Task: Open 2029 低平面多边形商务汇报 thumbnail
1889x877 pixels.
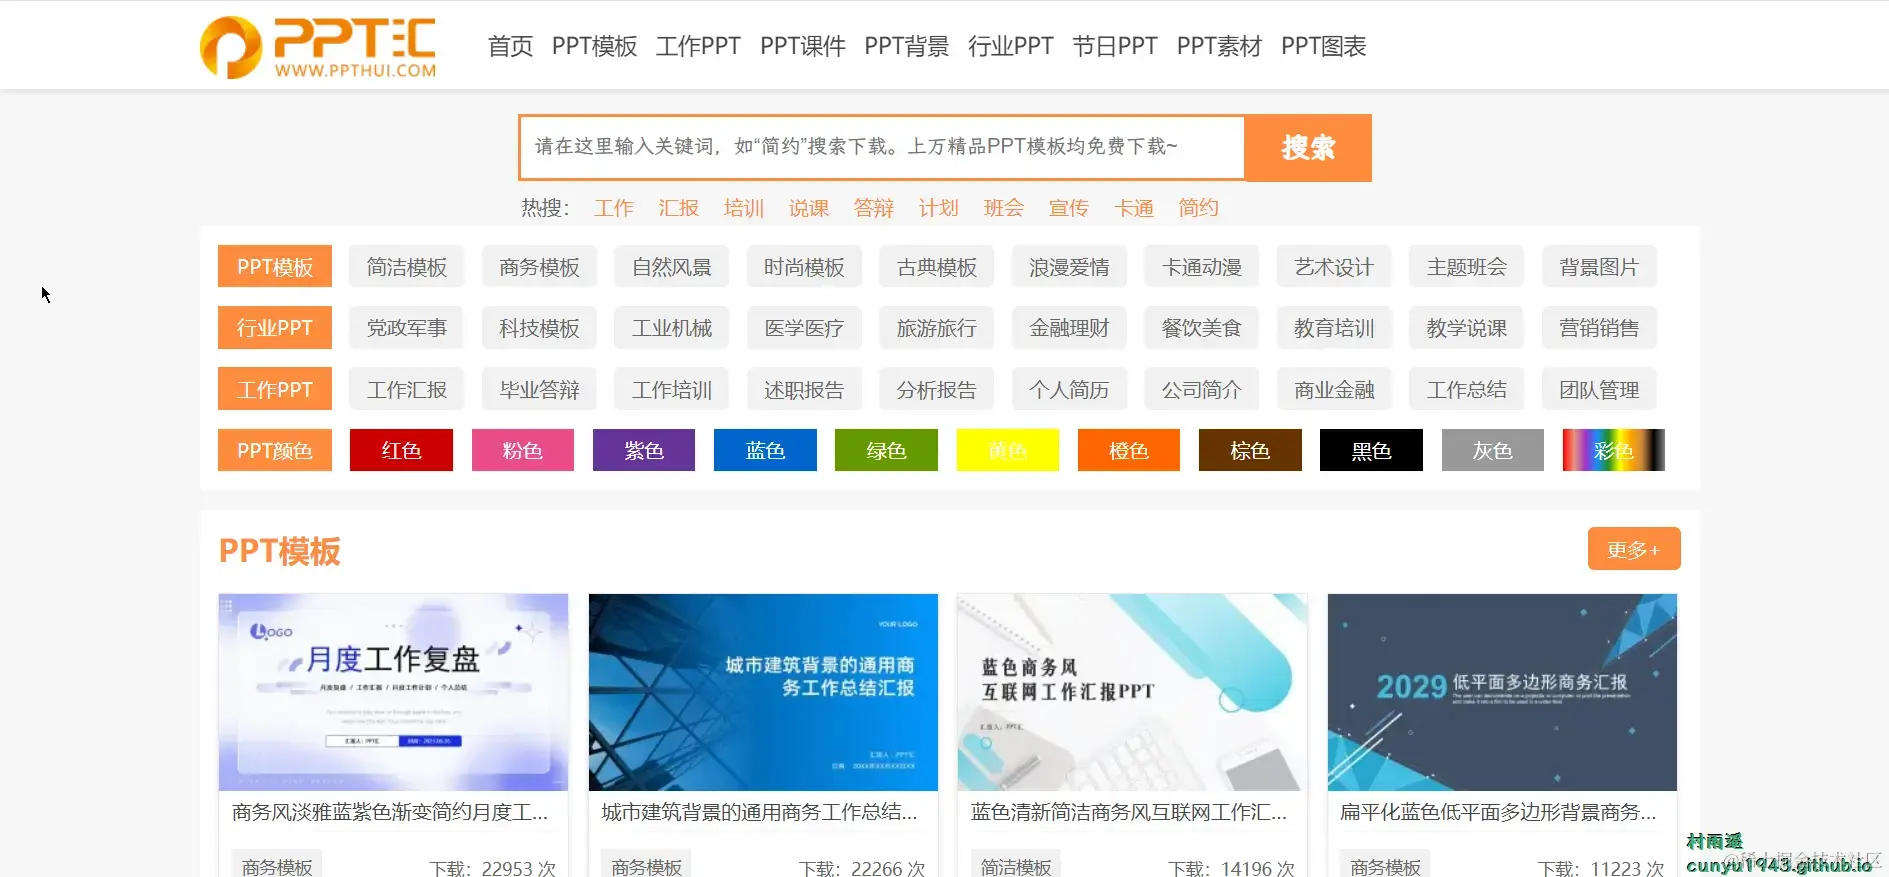Action: [x=1502, y=692]
